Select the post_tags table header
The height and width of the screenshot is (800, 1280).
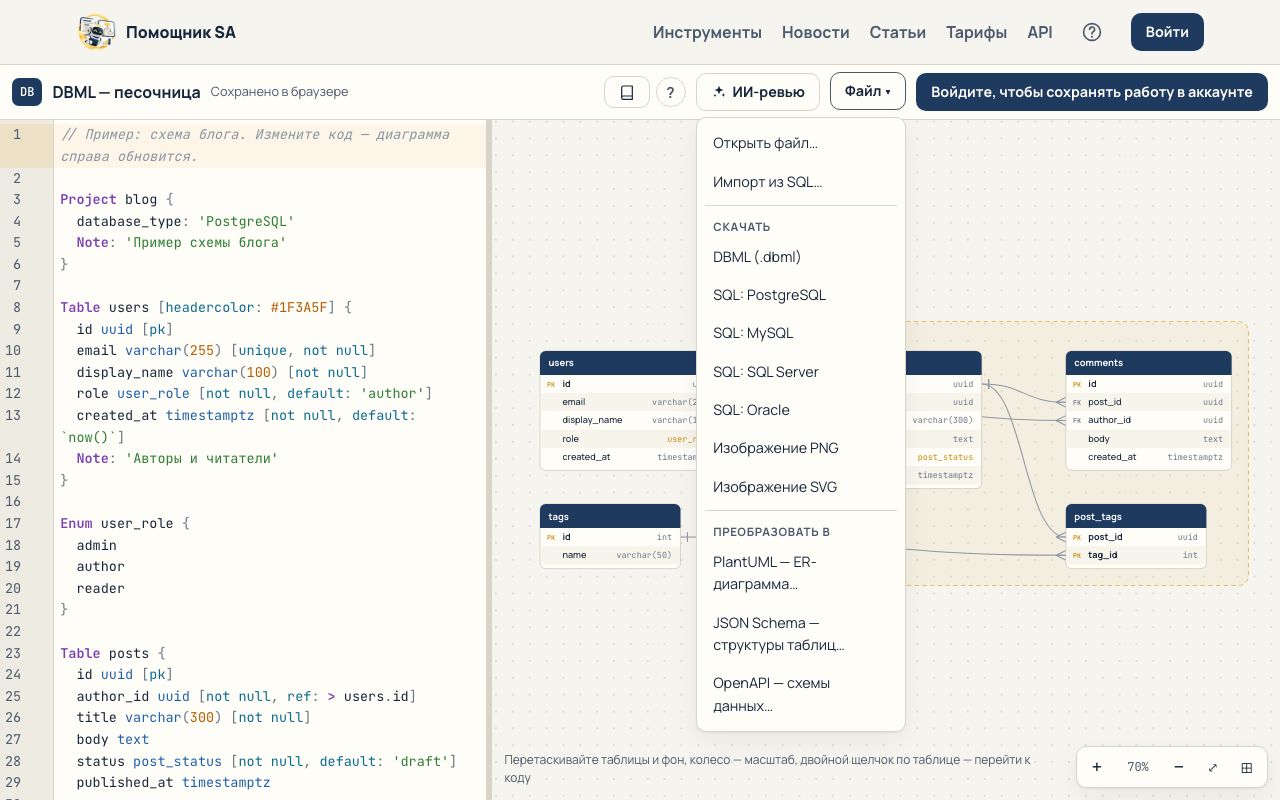1136,516
